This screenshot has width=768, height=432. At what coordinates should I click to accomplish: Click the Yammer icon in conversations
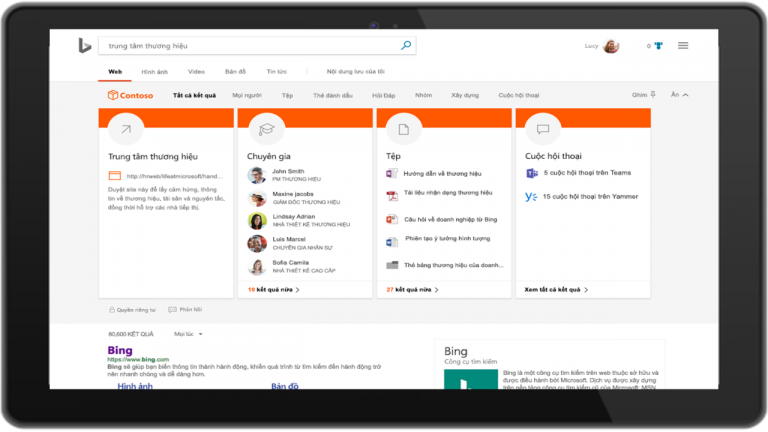(x=531, y=196)
